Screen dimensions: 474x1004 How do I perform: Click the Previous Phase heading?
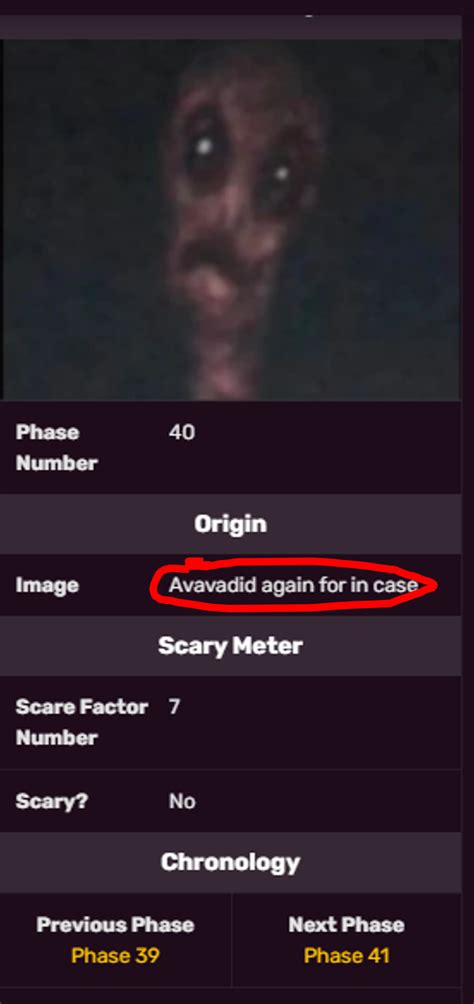pos(115,925)
